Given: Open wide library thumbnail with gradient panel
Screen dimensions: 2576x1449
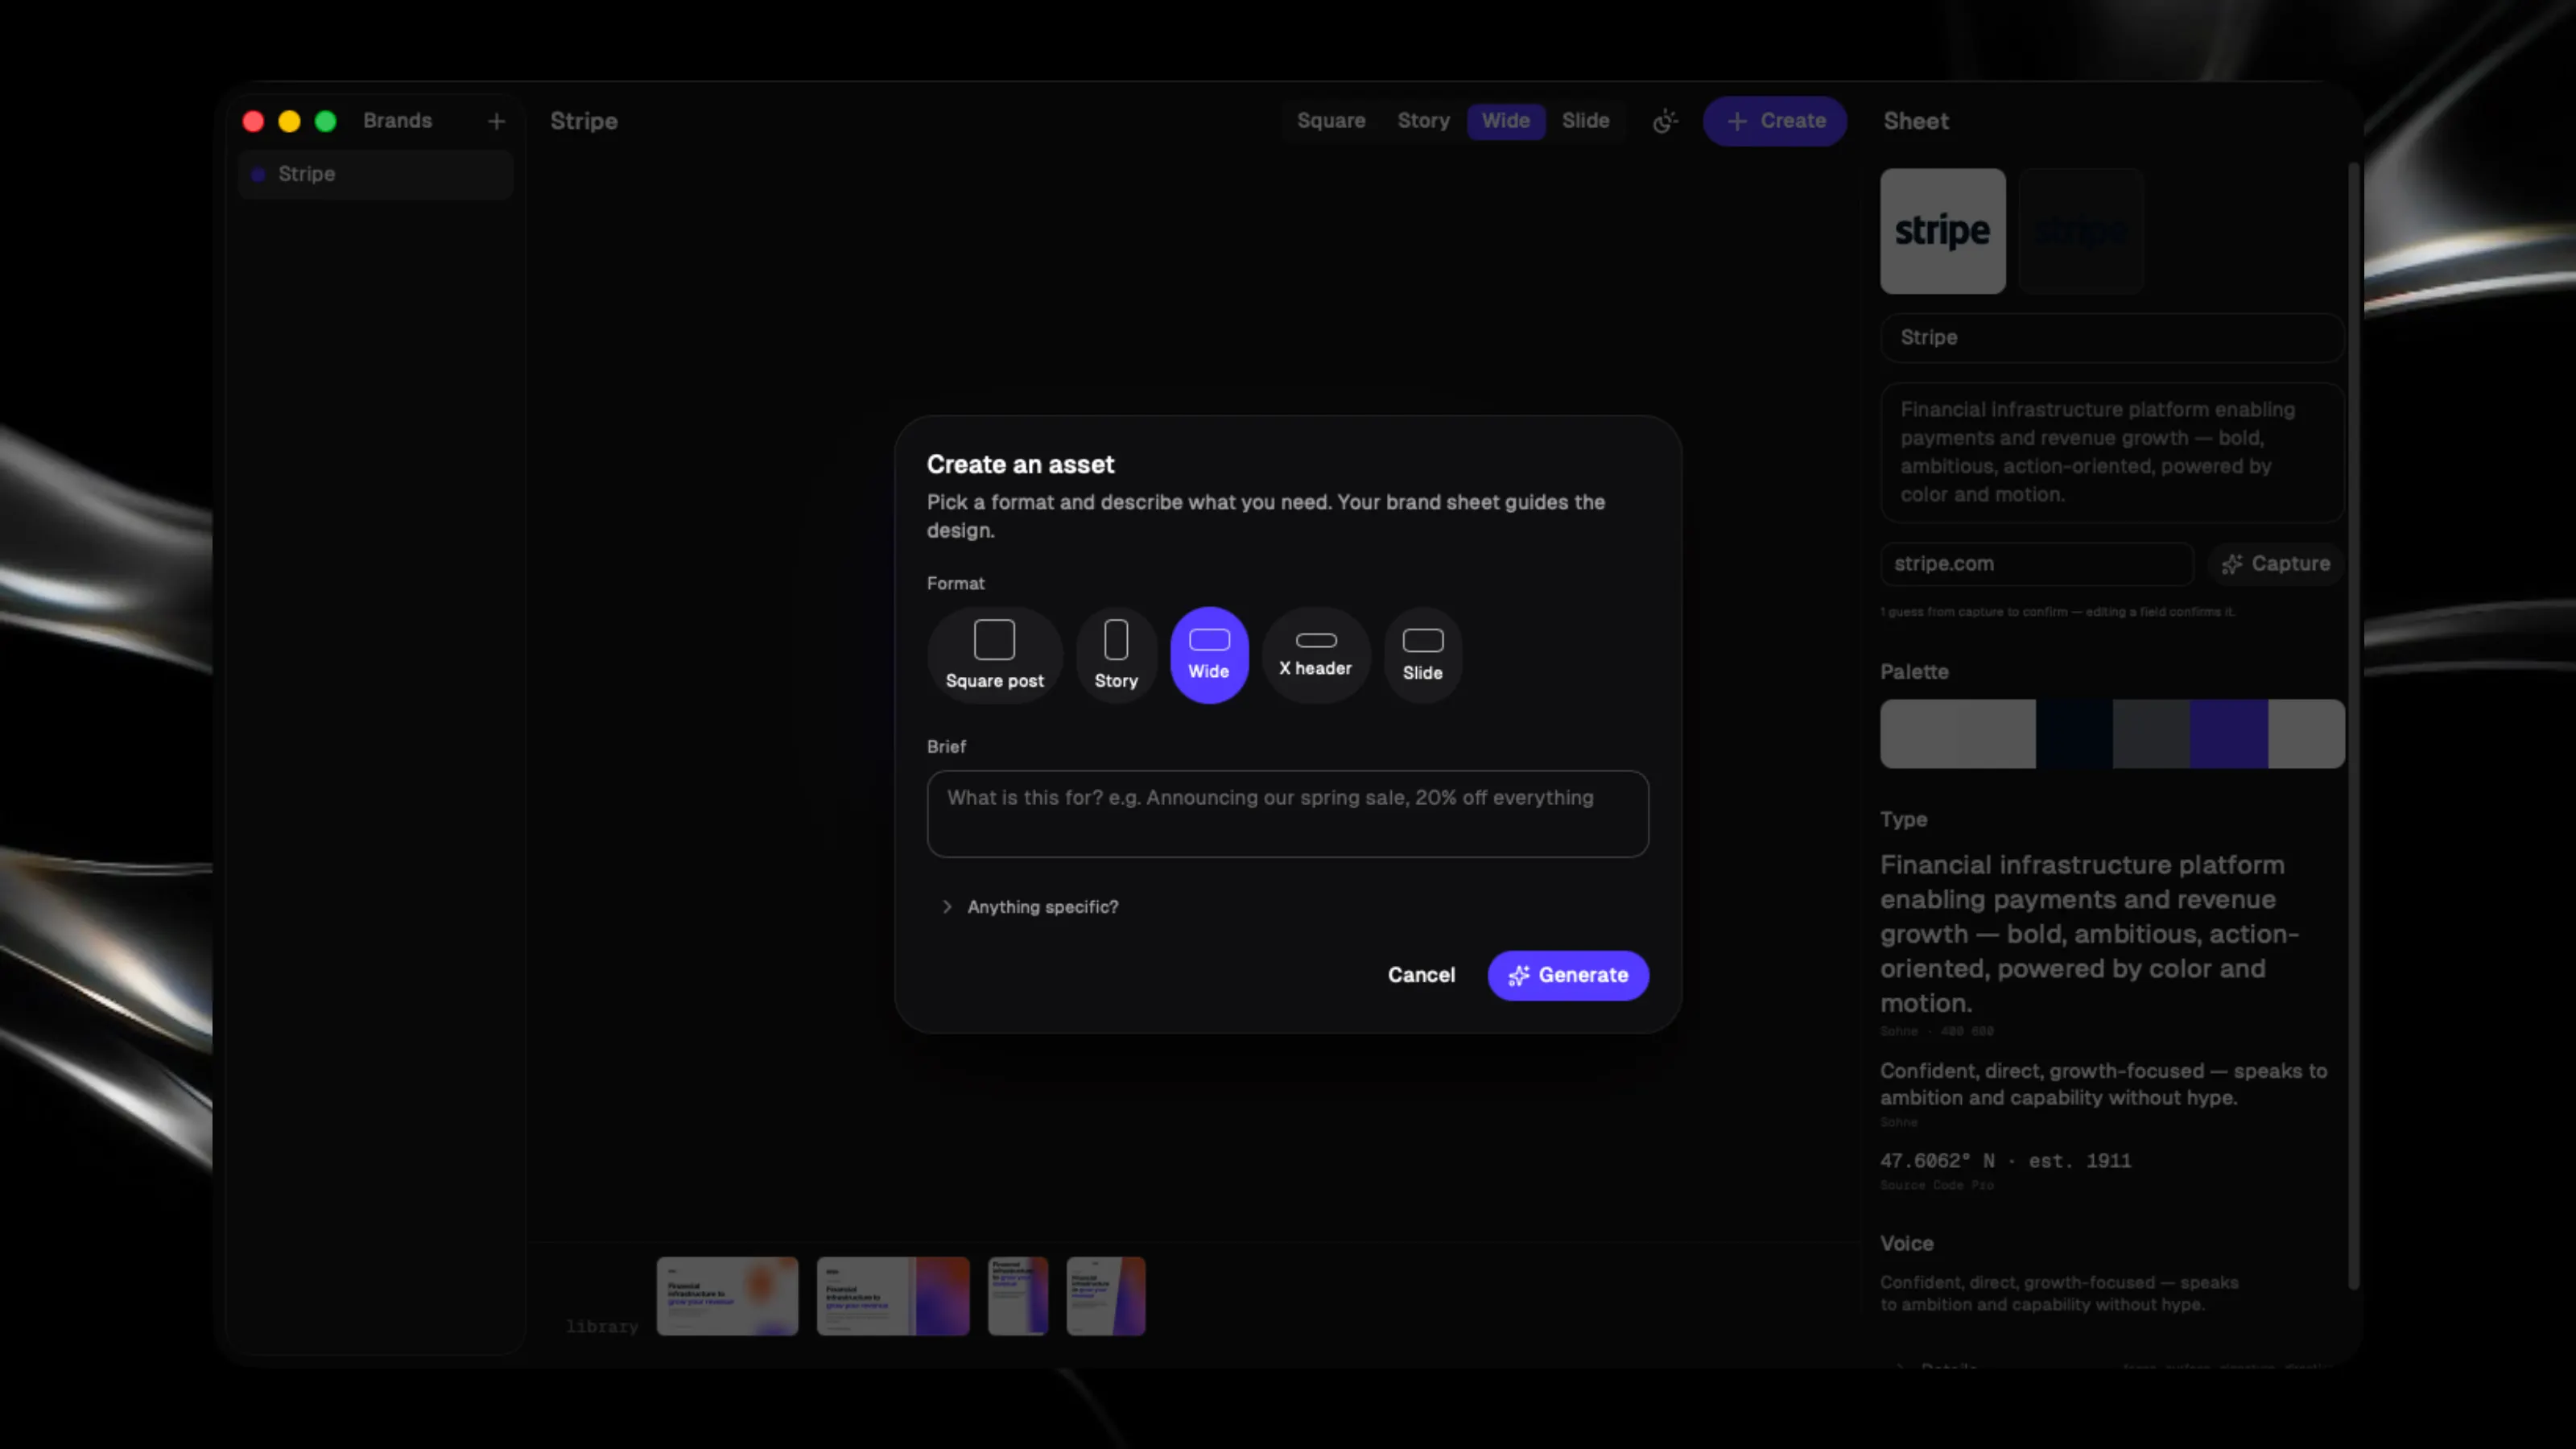Looking at the screenshot, I should click(892, 1296).
